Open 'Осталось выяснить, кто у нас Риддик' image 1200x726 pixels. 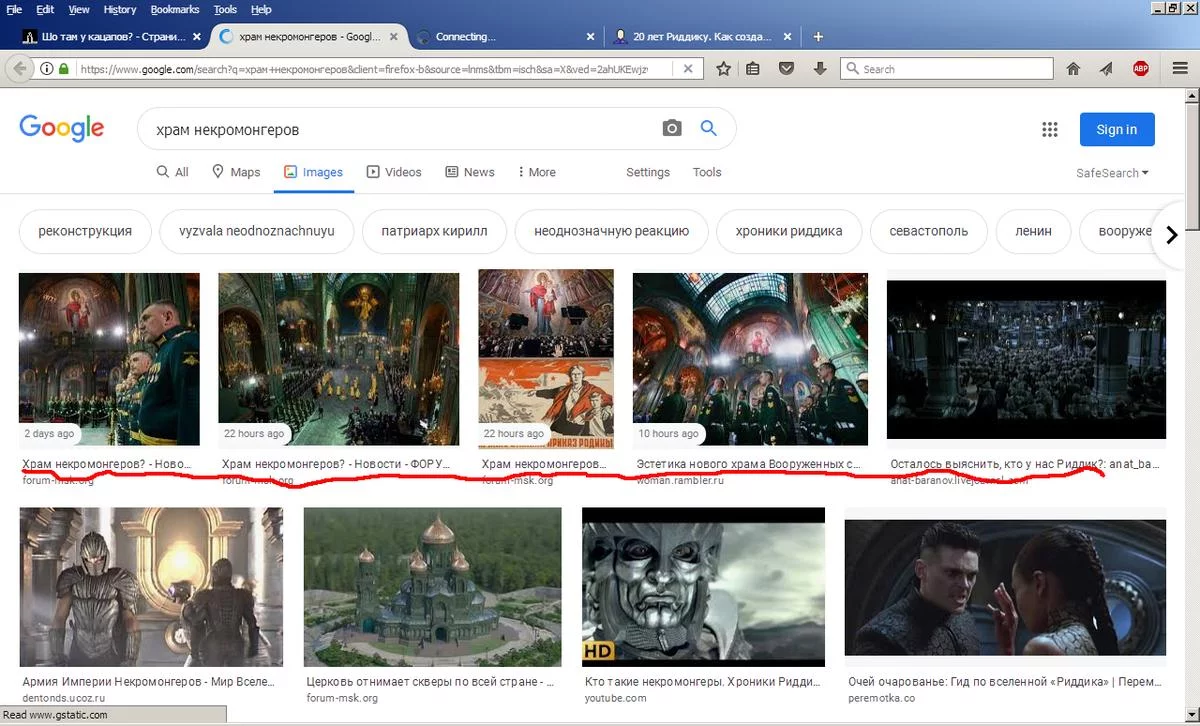[1026, 359]
